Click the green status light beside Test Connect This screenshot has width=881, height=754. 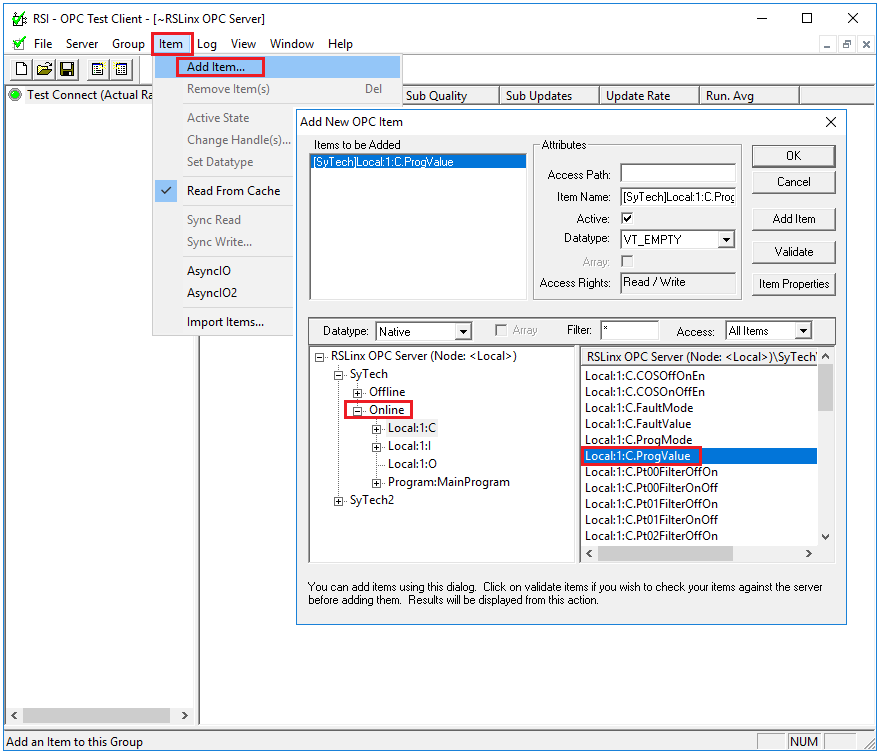click(15, 95)
